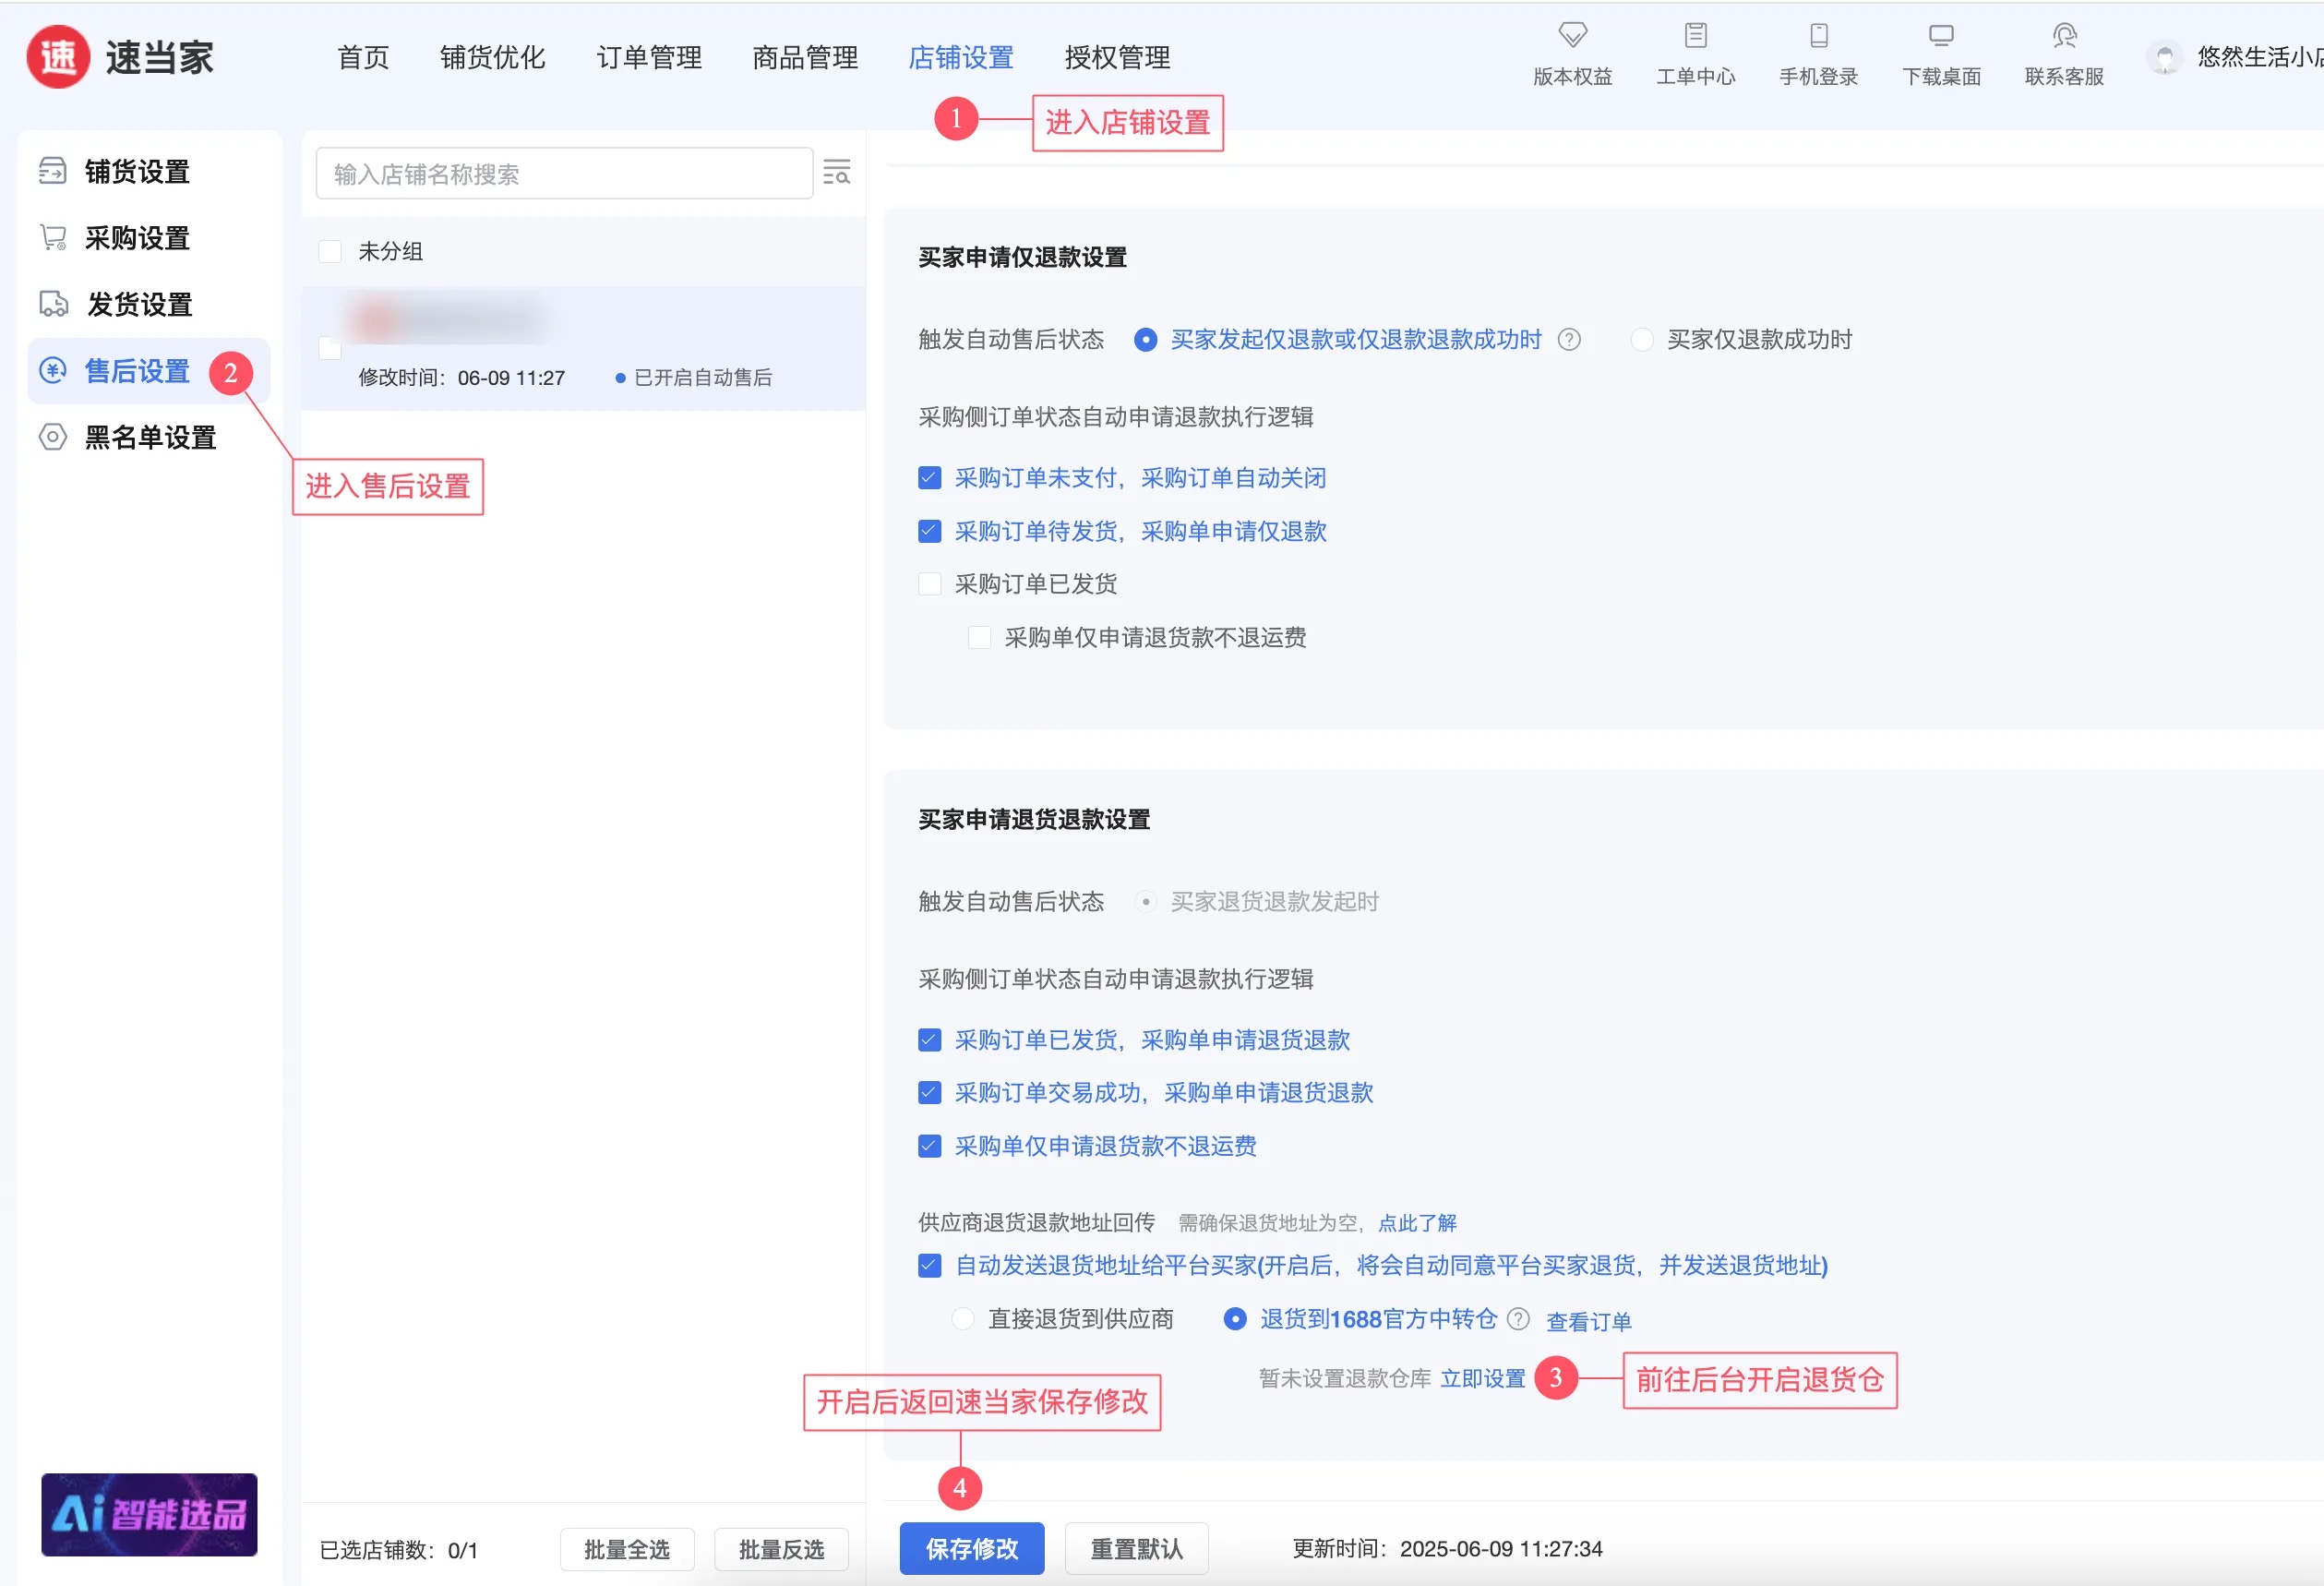The image size is (2324, 1586).
Task: Switch to 商品管理 in top navigation
Action: point(804,58)
